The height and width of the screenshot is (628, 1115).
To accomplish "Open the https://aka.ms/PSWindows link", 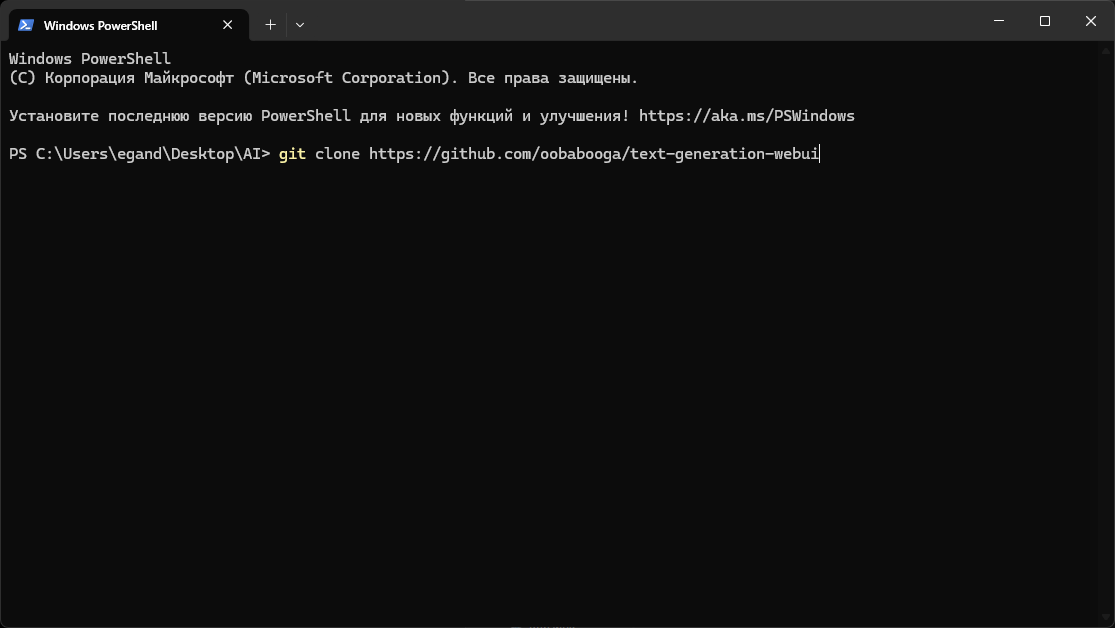I will pyautogui.click(x=746, y=116).
